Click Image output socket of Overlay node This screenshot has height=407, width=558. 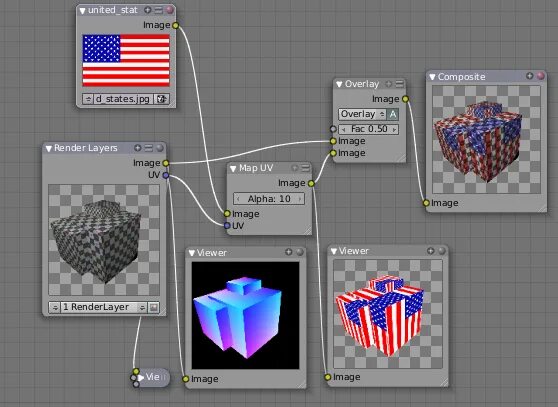405,99
